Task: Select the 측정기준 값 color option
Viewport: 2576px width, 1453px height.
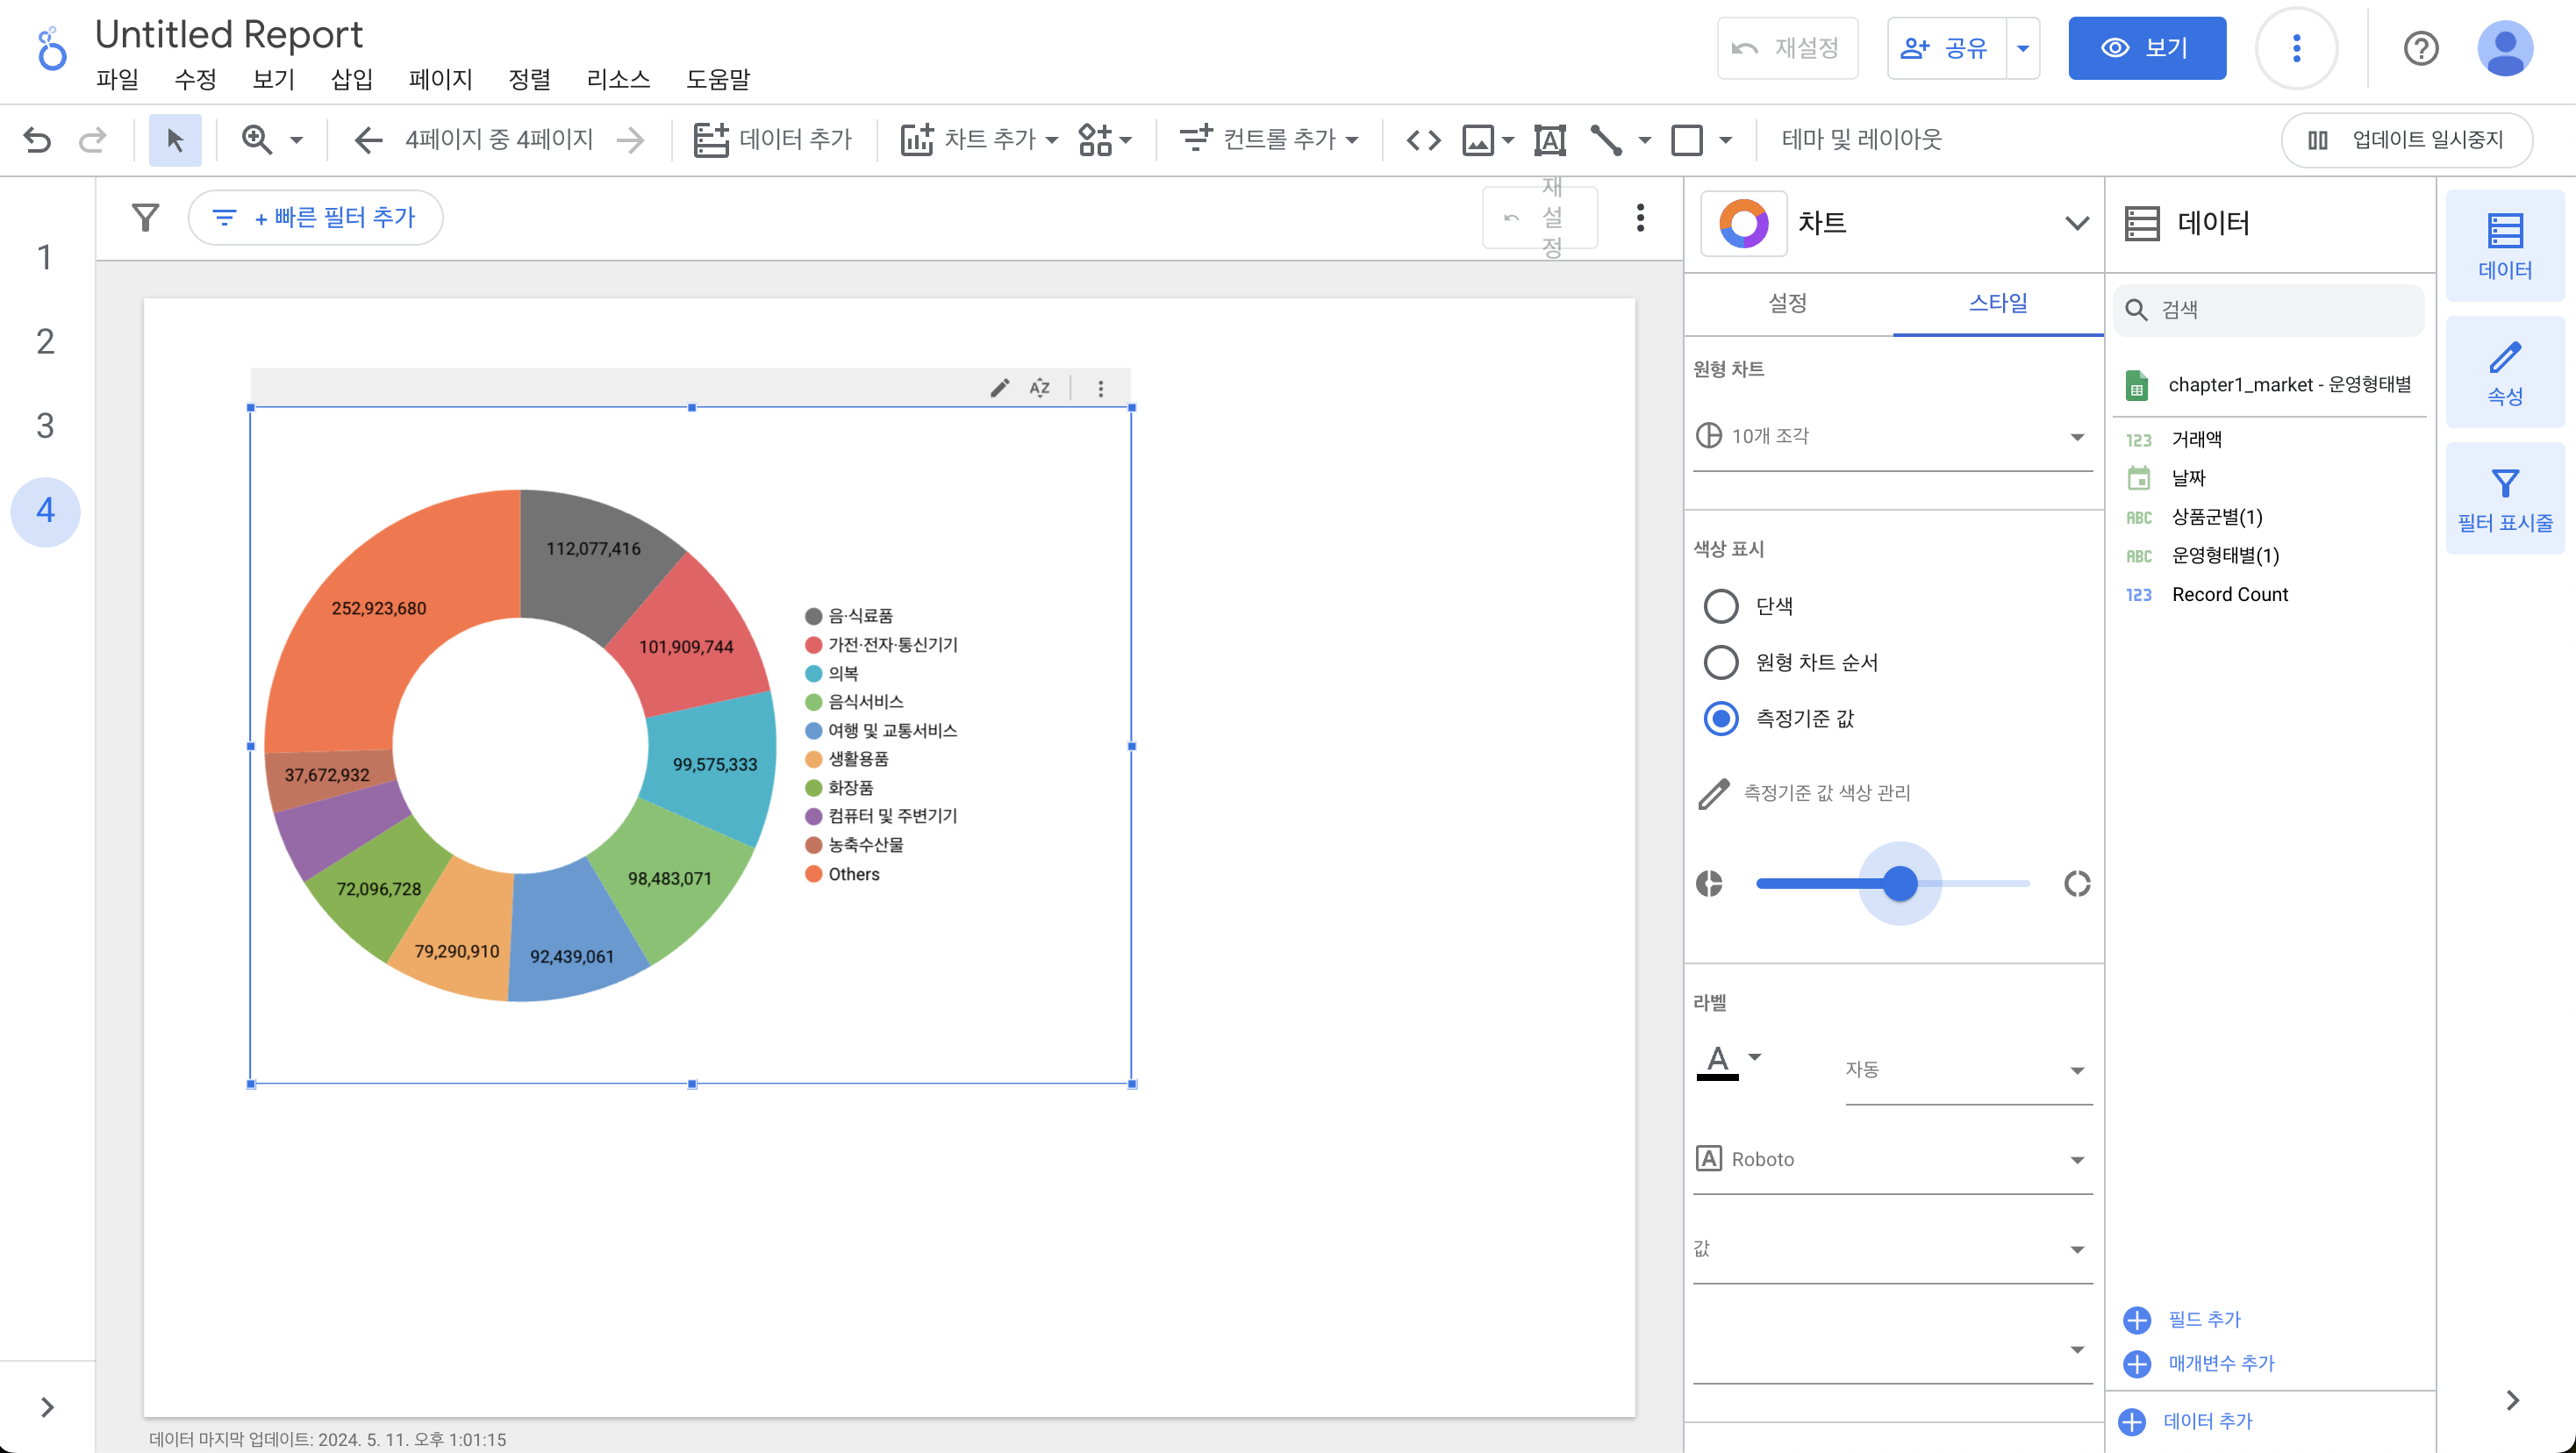Action: pyautogui.click(x=1720, y=718)
